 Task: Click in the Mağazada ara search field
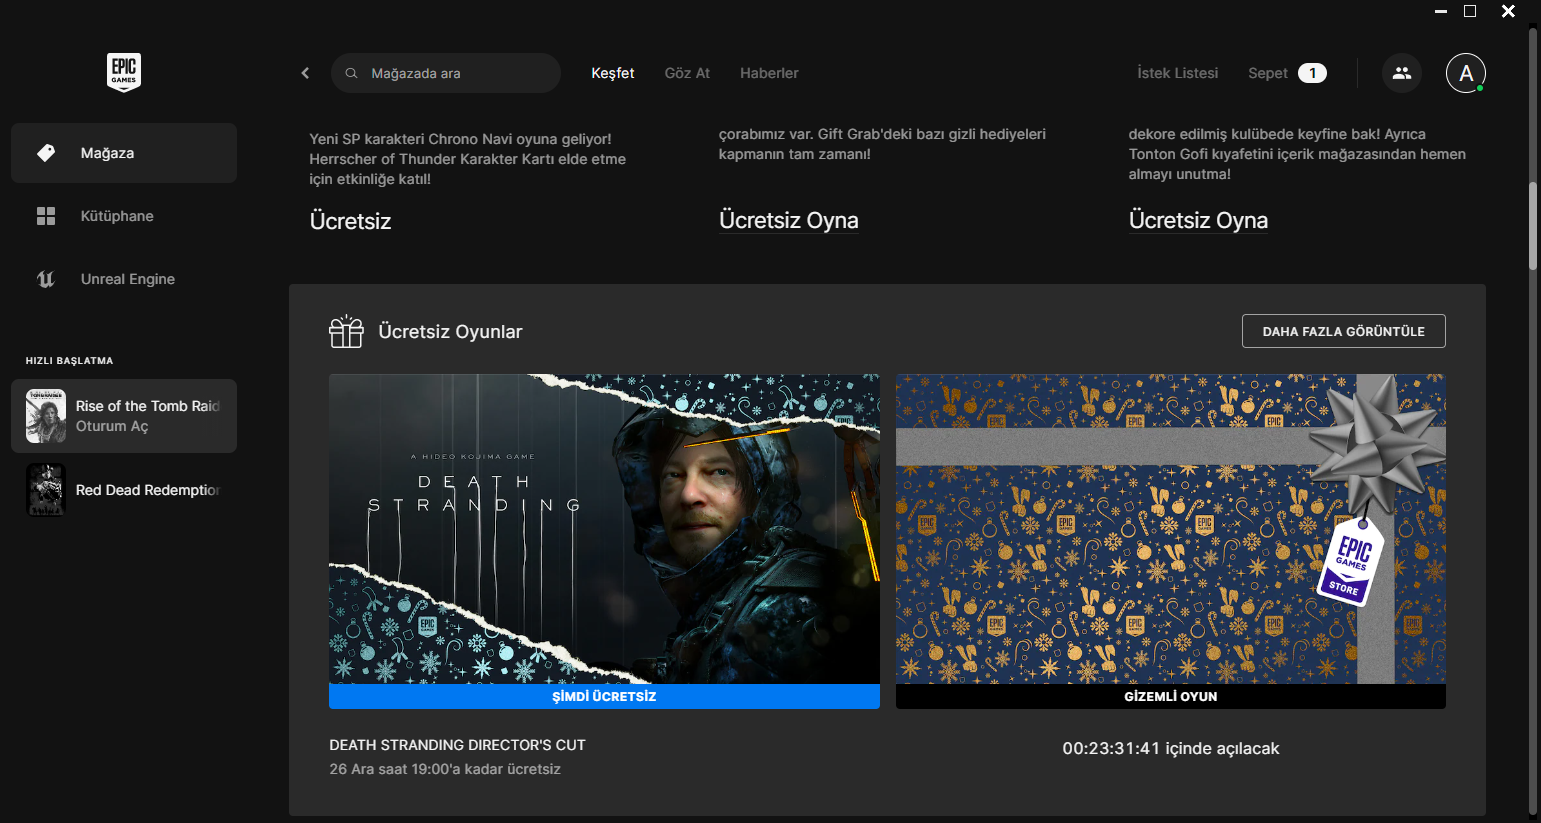coord(446,73)
